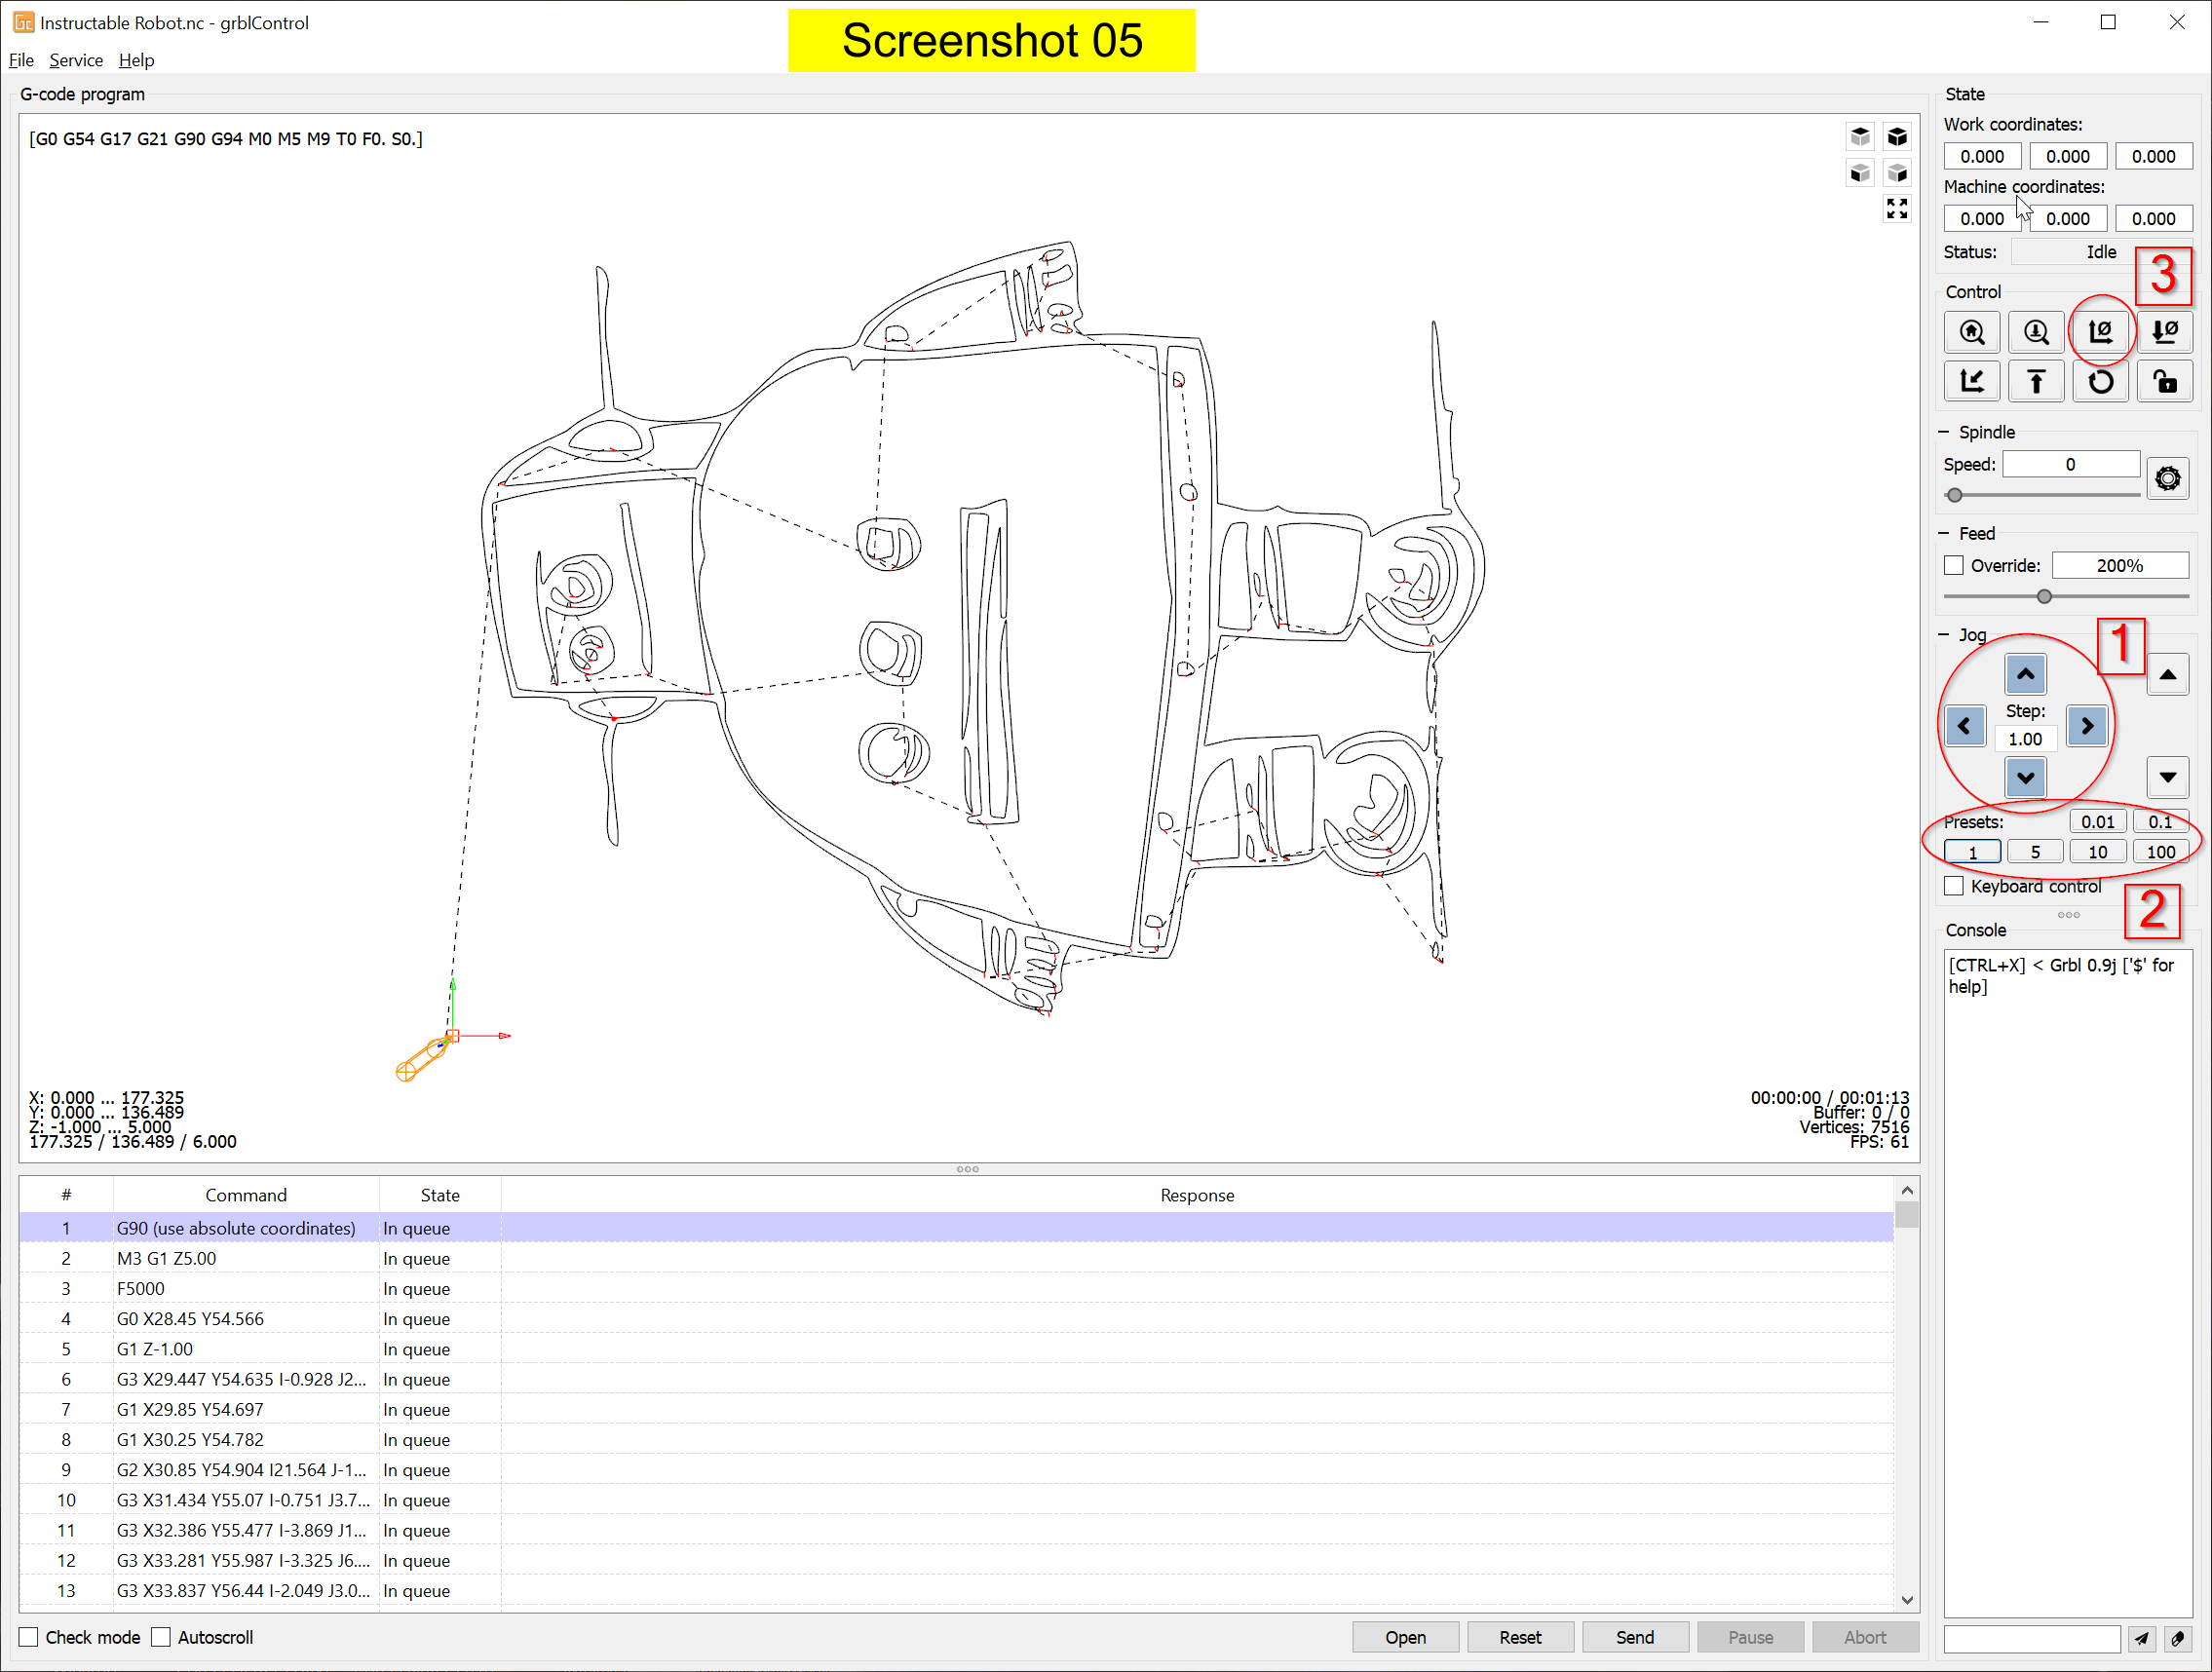This screenshot has width=2212, height=1672.
Task: Switch to top view using the cube icon
Action: (1860, 136)
